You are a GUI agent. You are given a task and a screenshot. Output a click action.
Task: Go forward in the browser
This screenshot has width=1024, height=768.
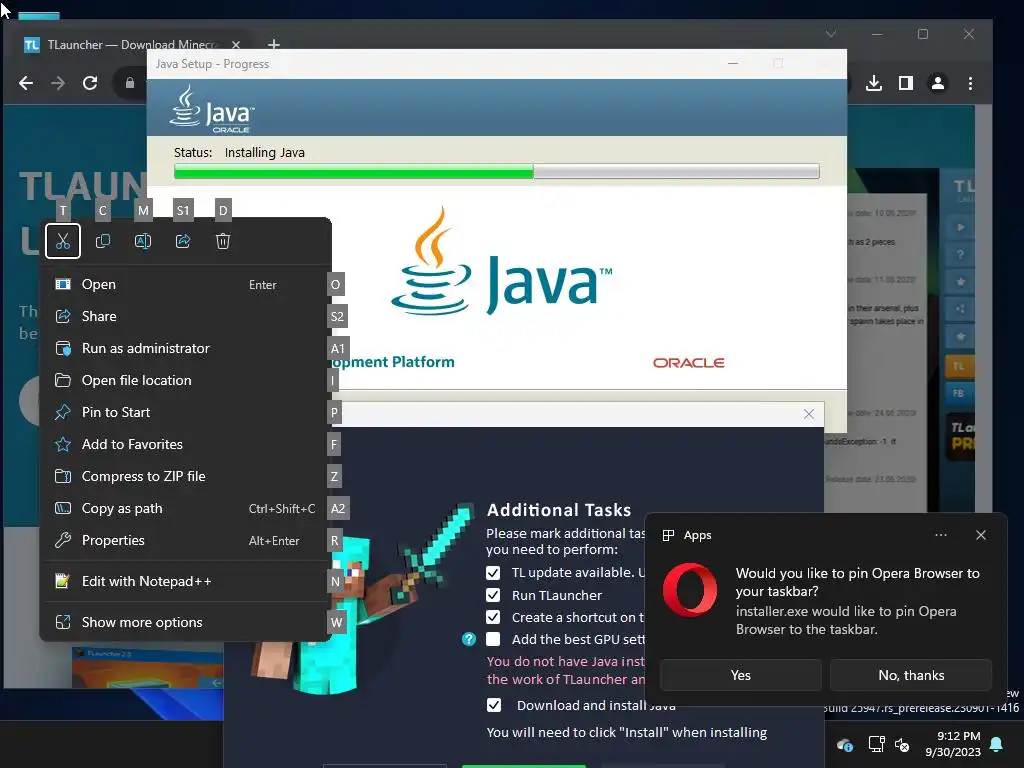point(58,83)
